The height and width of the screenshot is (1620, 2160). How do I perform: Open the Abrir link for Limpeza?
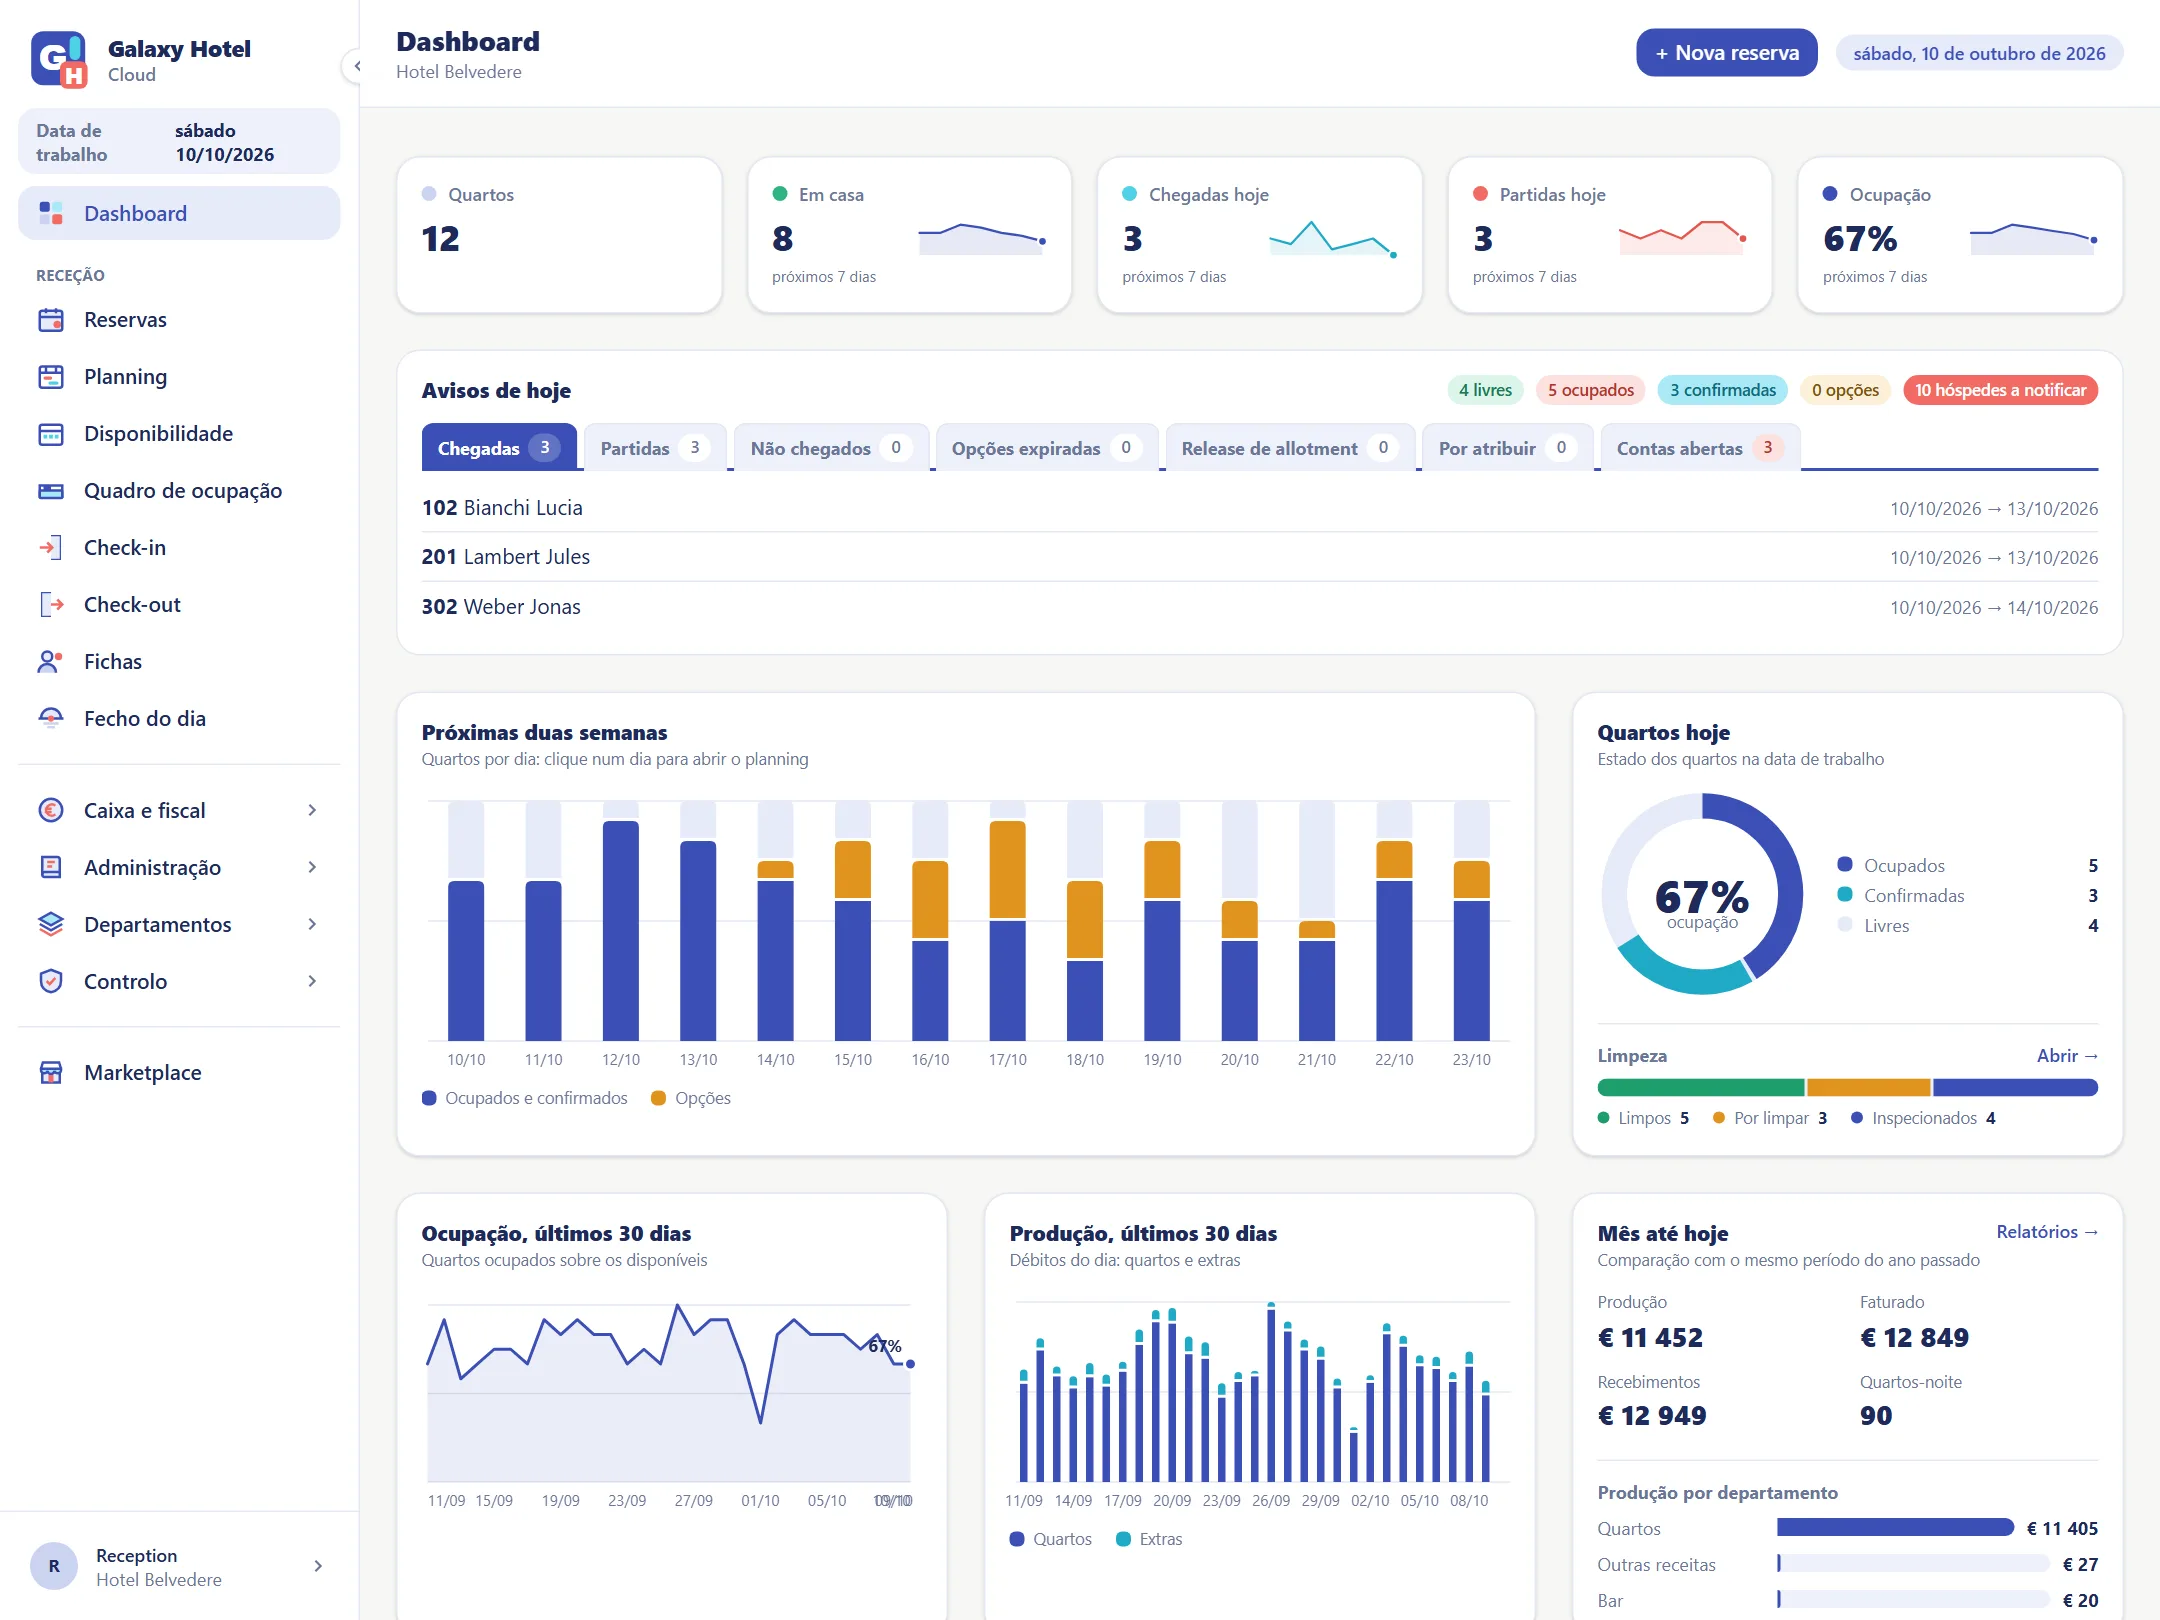(x=2067, y=1056)
